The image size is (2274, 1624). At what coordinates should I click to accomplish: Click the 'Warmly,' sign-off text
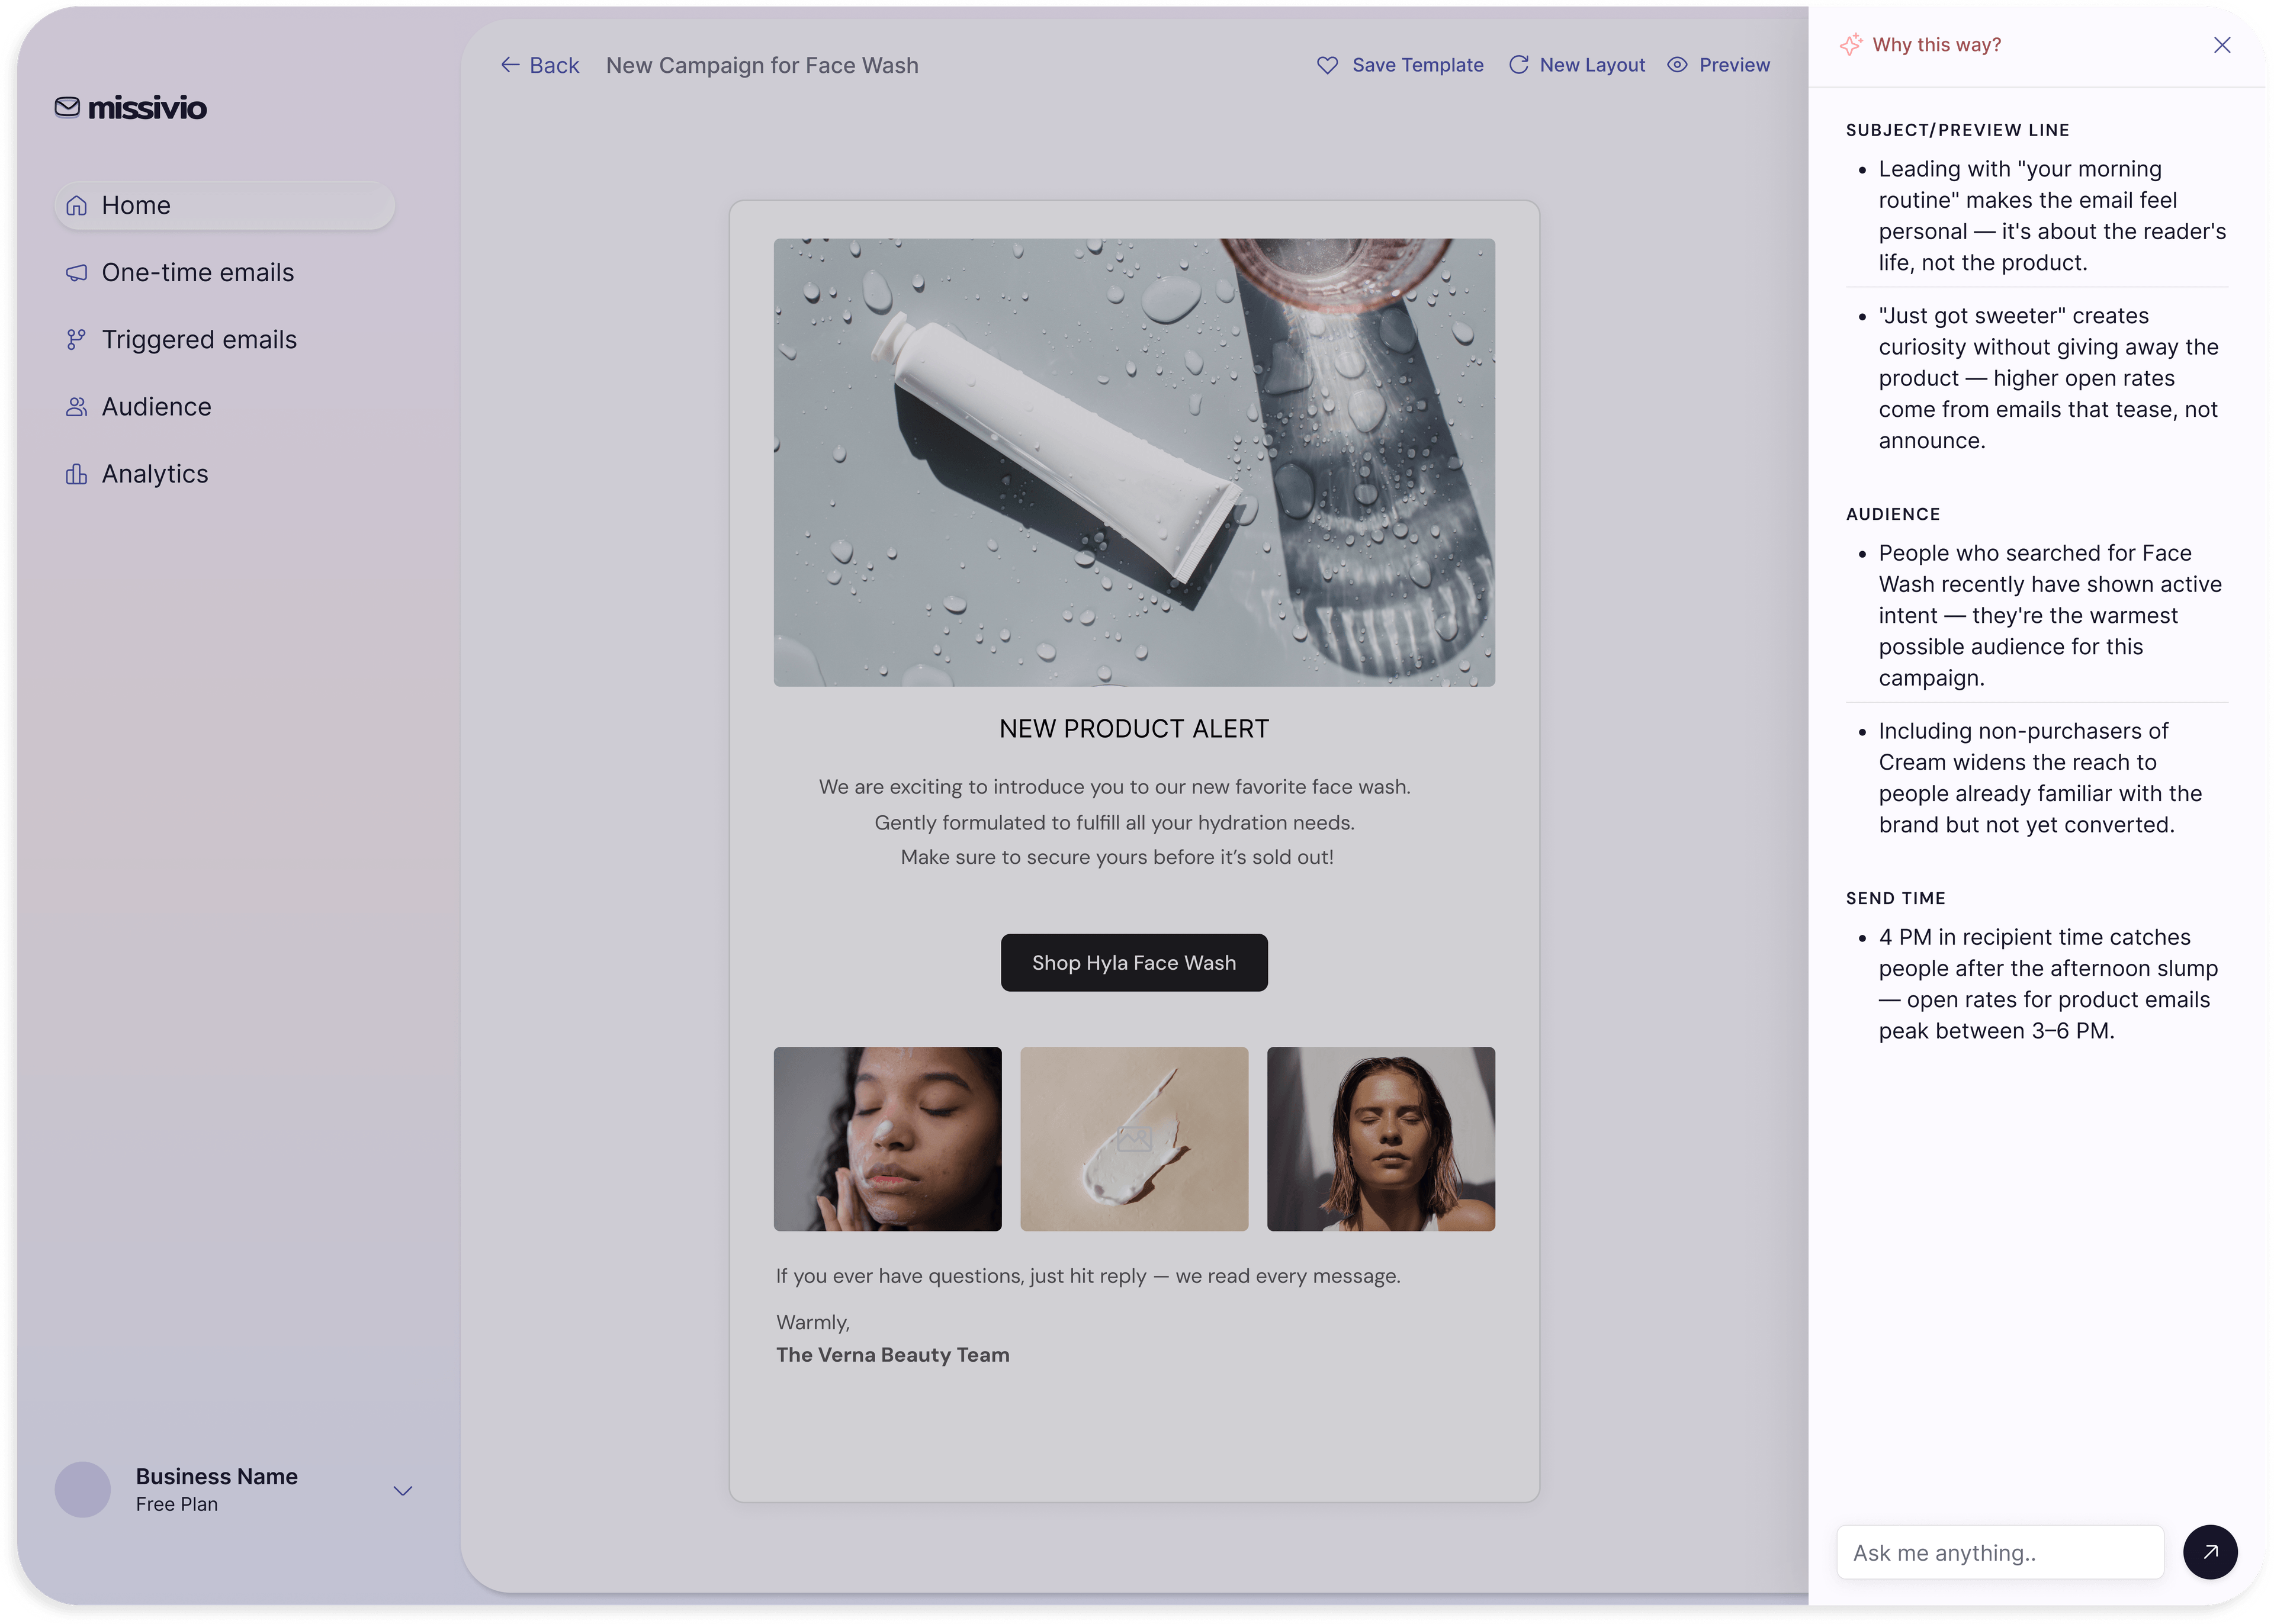click(x=813, y=1322)
